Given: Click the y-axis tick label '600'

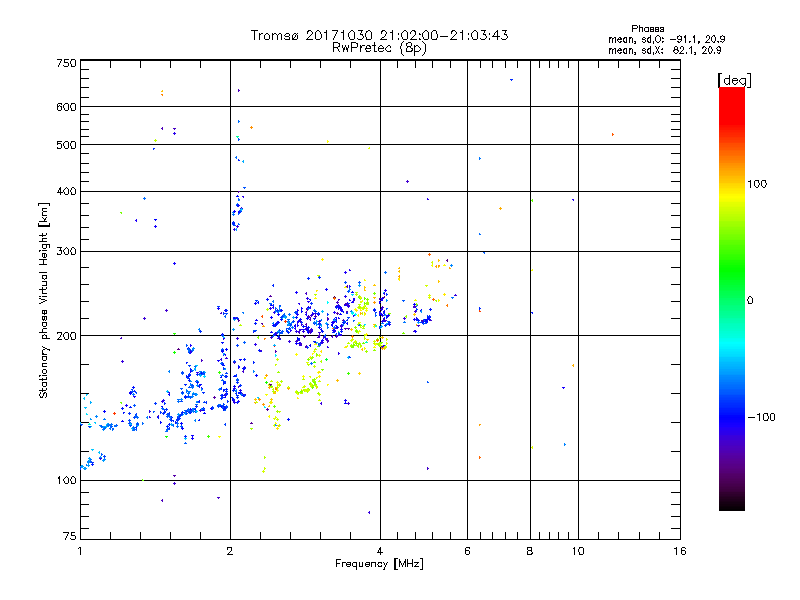Looking at the screenshot, I should (66, 107).
